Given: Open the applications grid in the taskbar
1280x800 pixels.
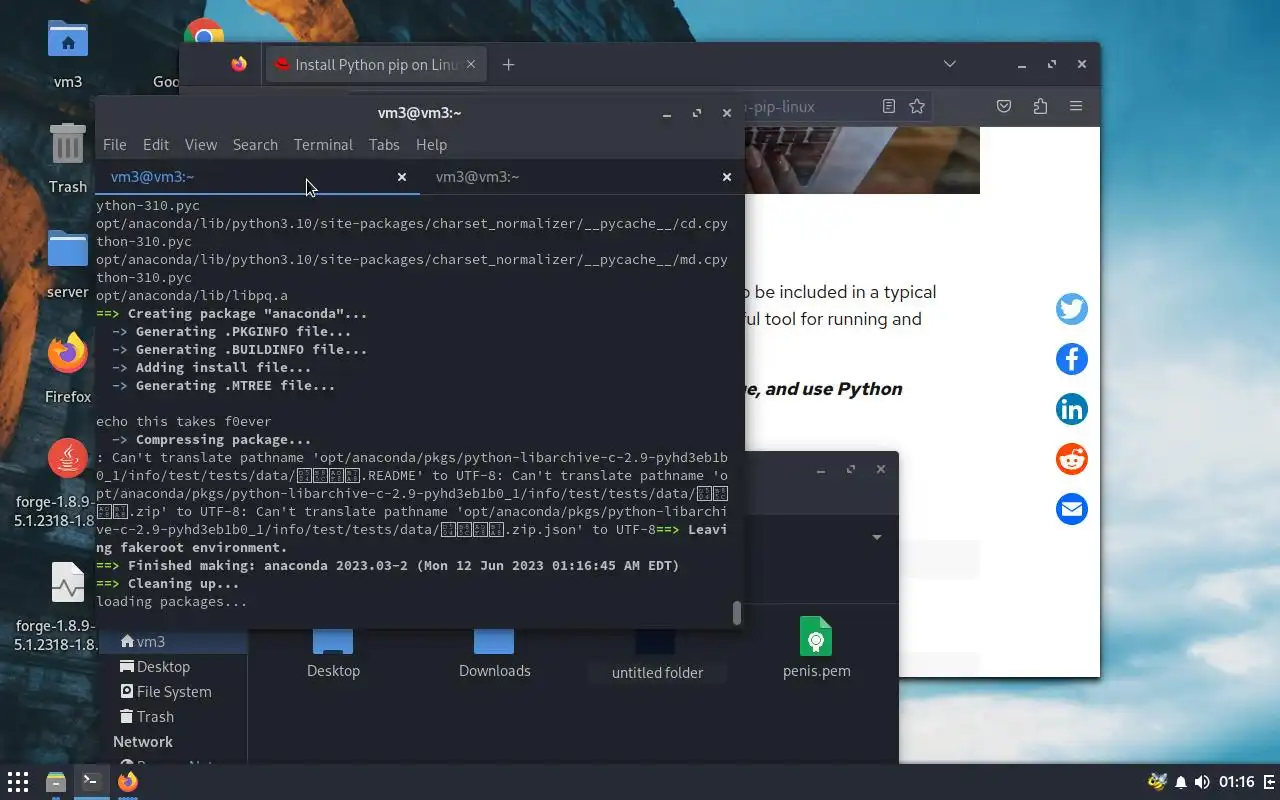Looking at the screenshot, I should coord(18,782).
